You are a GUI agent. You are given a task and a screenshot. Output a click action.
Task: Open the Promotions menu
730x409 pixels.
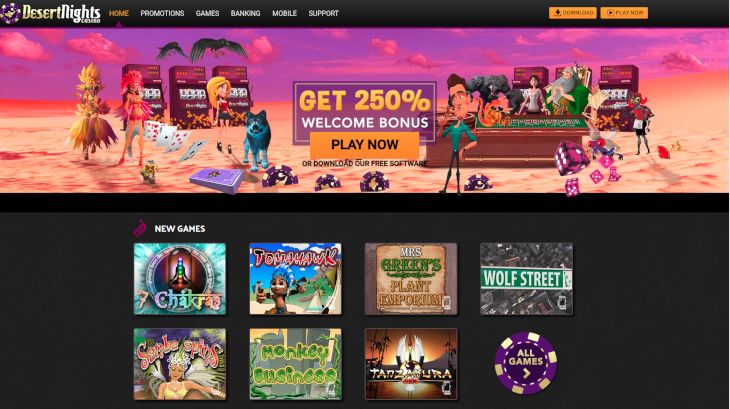point(162,13)
